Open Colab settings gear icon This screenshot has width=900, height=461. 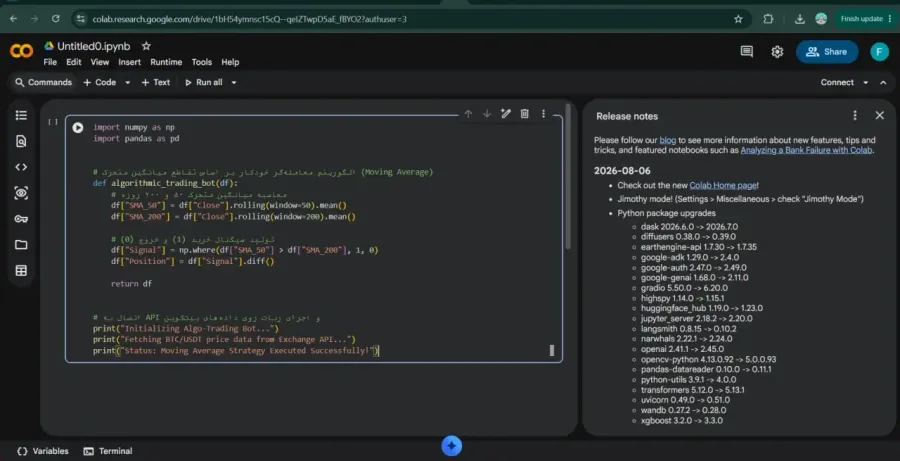click(x=777, y=52)
